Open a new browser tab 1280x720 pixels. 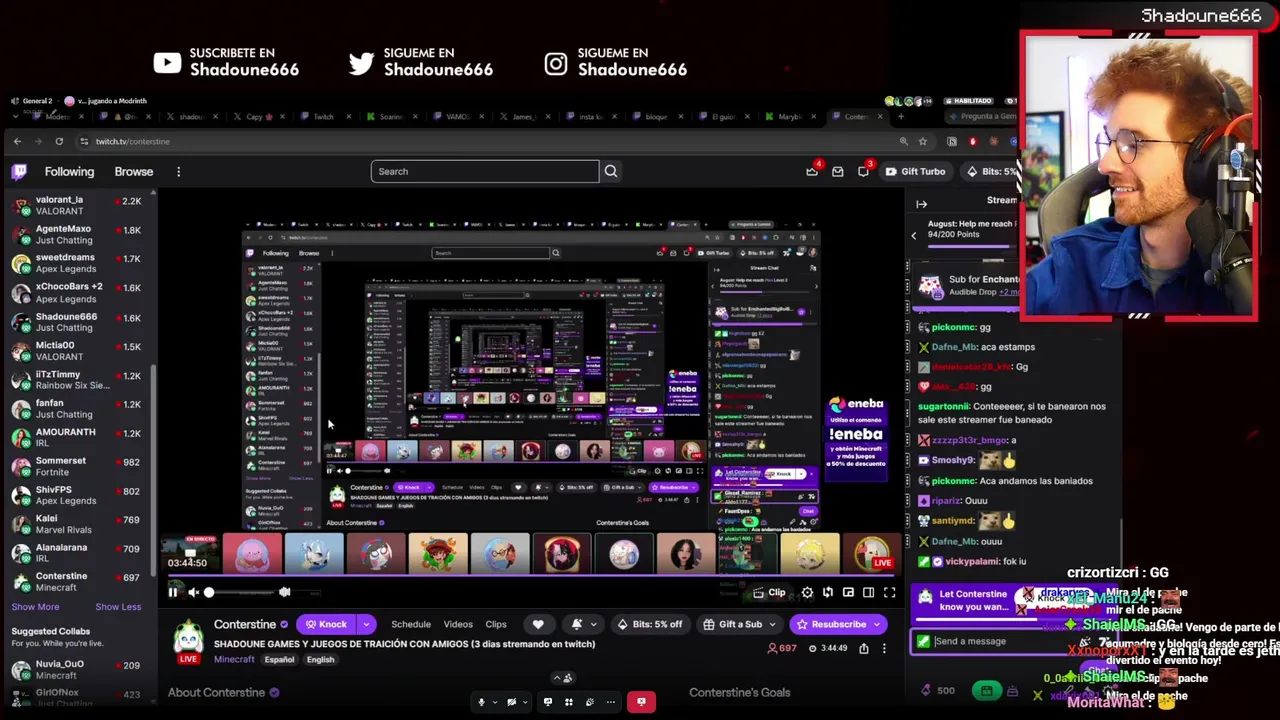(x=900, y=117)
